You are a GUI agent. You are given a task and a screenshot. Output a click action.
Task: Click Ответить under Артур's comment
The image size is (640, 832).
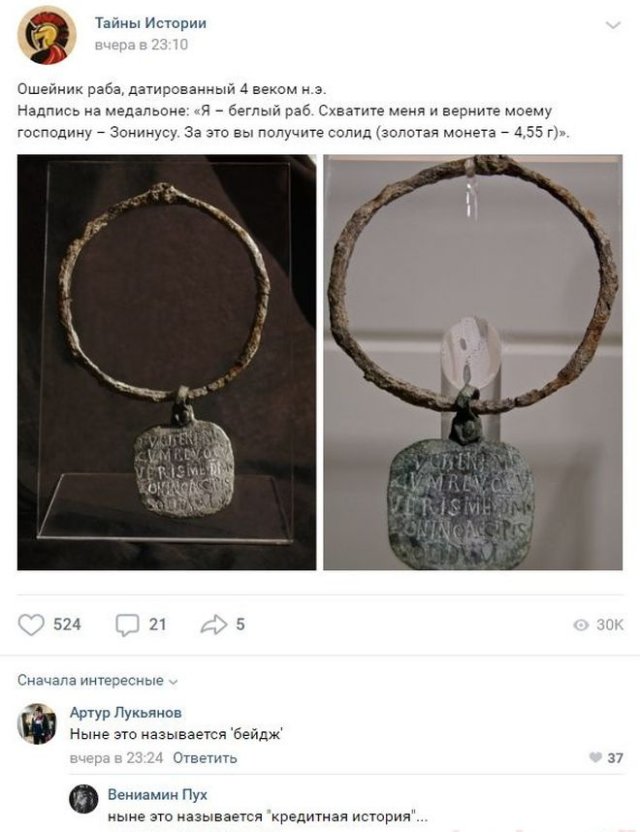pyautogui.click(x=205, y=758)
